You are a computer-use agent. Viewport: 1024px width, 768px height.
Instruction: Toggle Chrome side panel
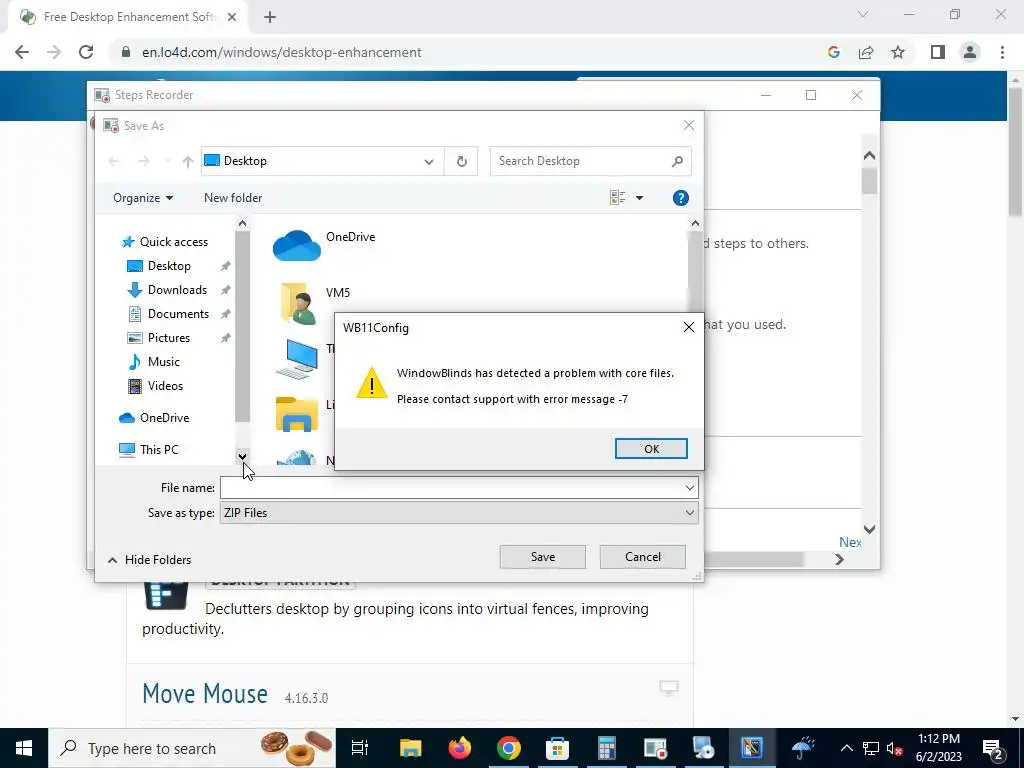pos(938,52)
